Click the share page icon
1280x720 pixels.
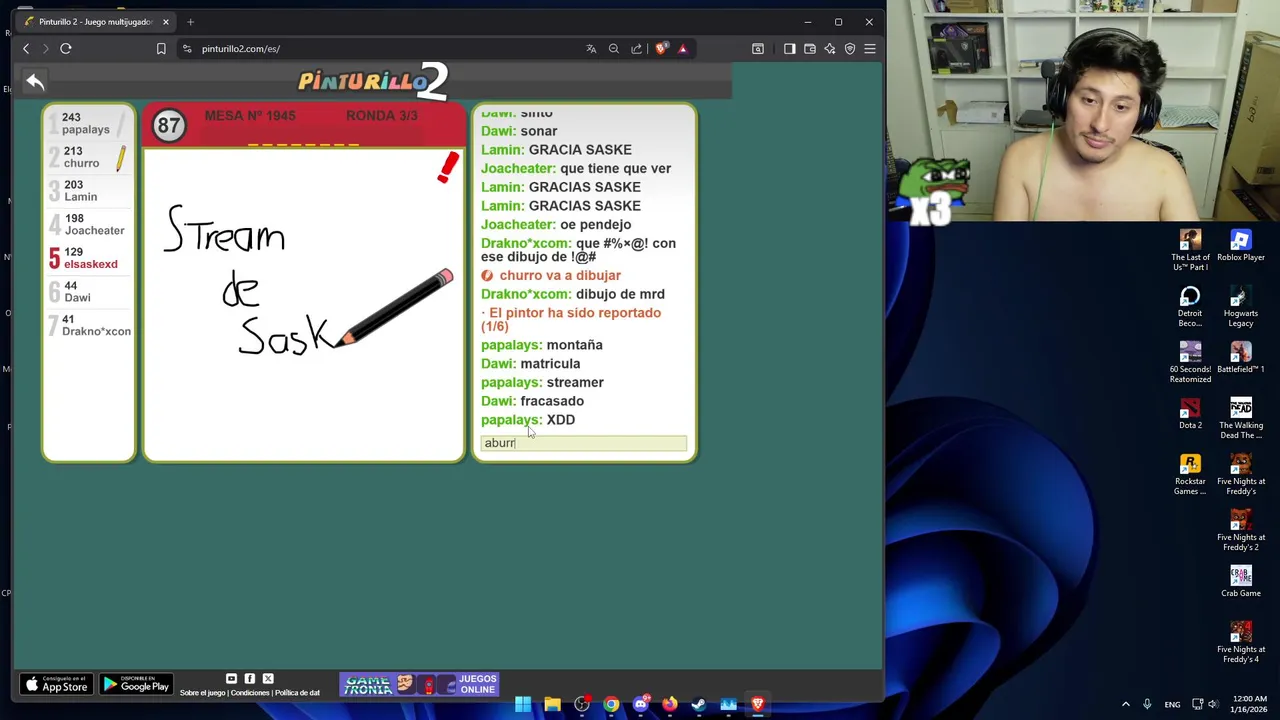[636, 48]
